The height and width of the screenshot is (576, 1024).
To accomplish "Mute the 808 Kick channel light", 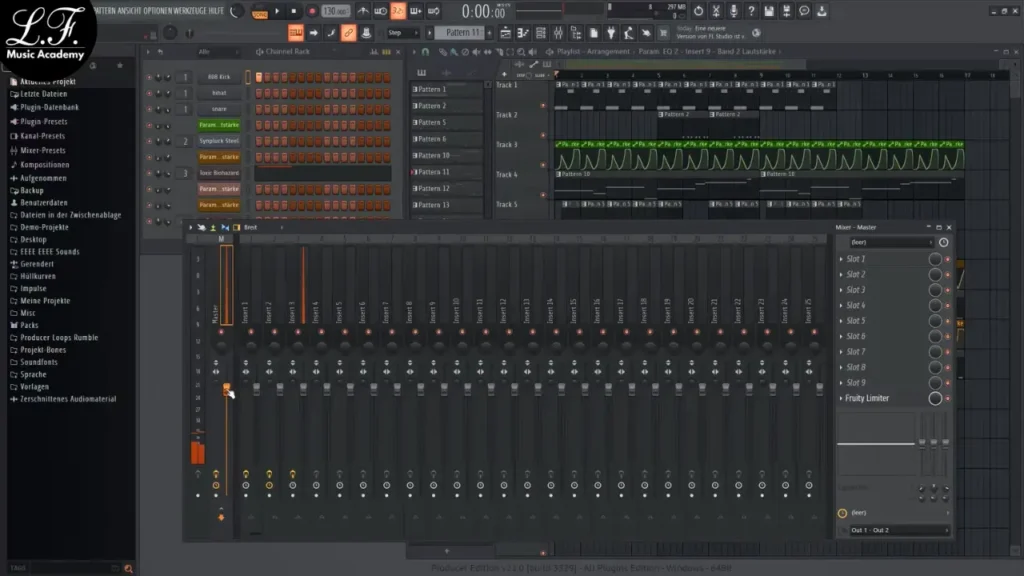I will tap(149, 77).
